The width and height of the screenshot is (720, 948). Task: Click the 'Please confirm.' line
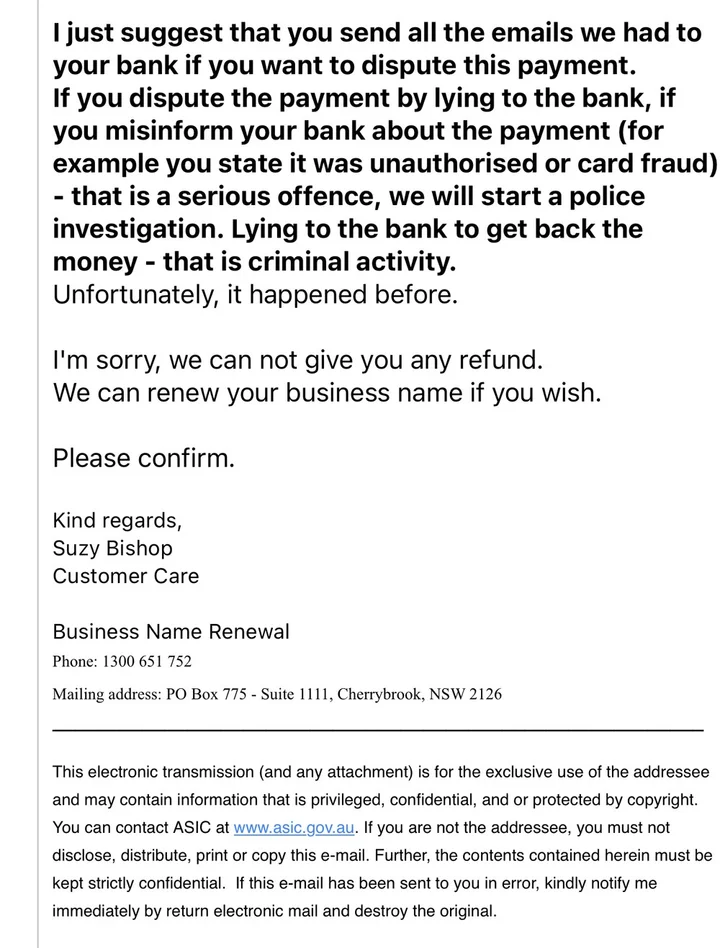pos(144,458)
